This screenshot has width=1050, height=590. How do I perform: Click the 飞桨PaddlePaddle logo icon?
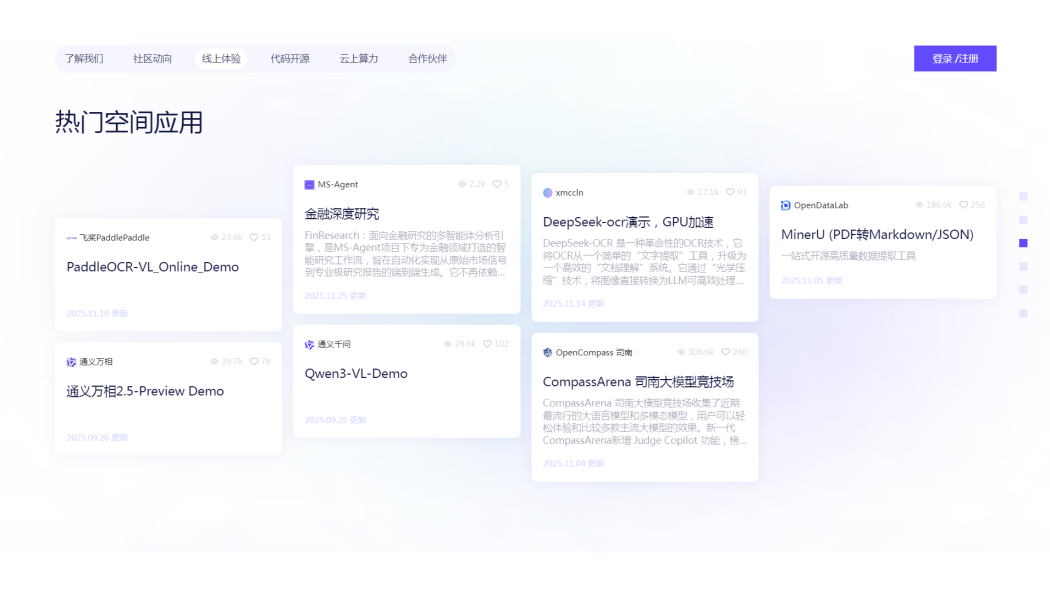tap(71, 238)
